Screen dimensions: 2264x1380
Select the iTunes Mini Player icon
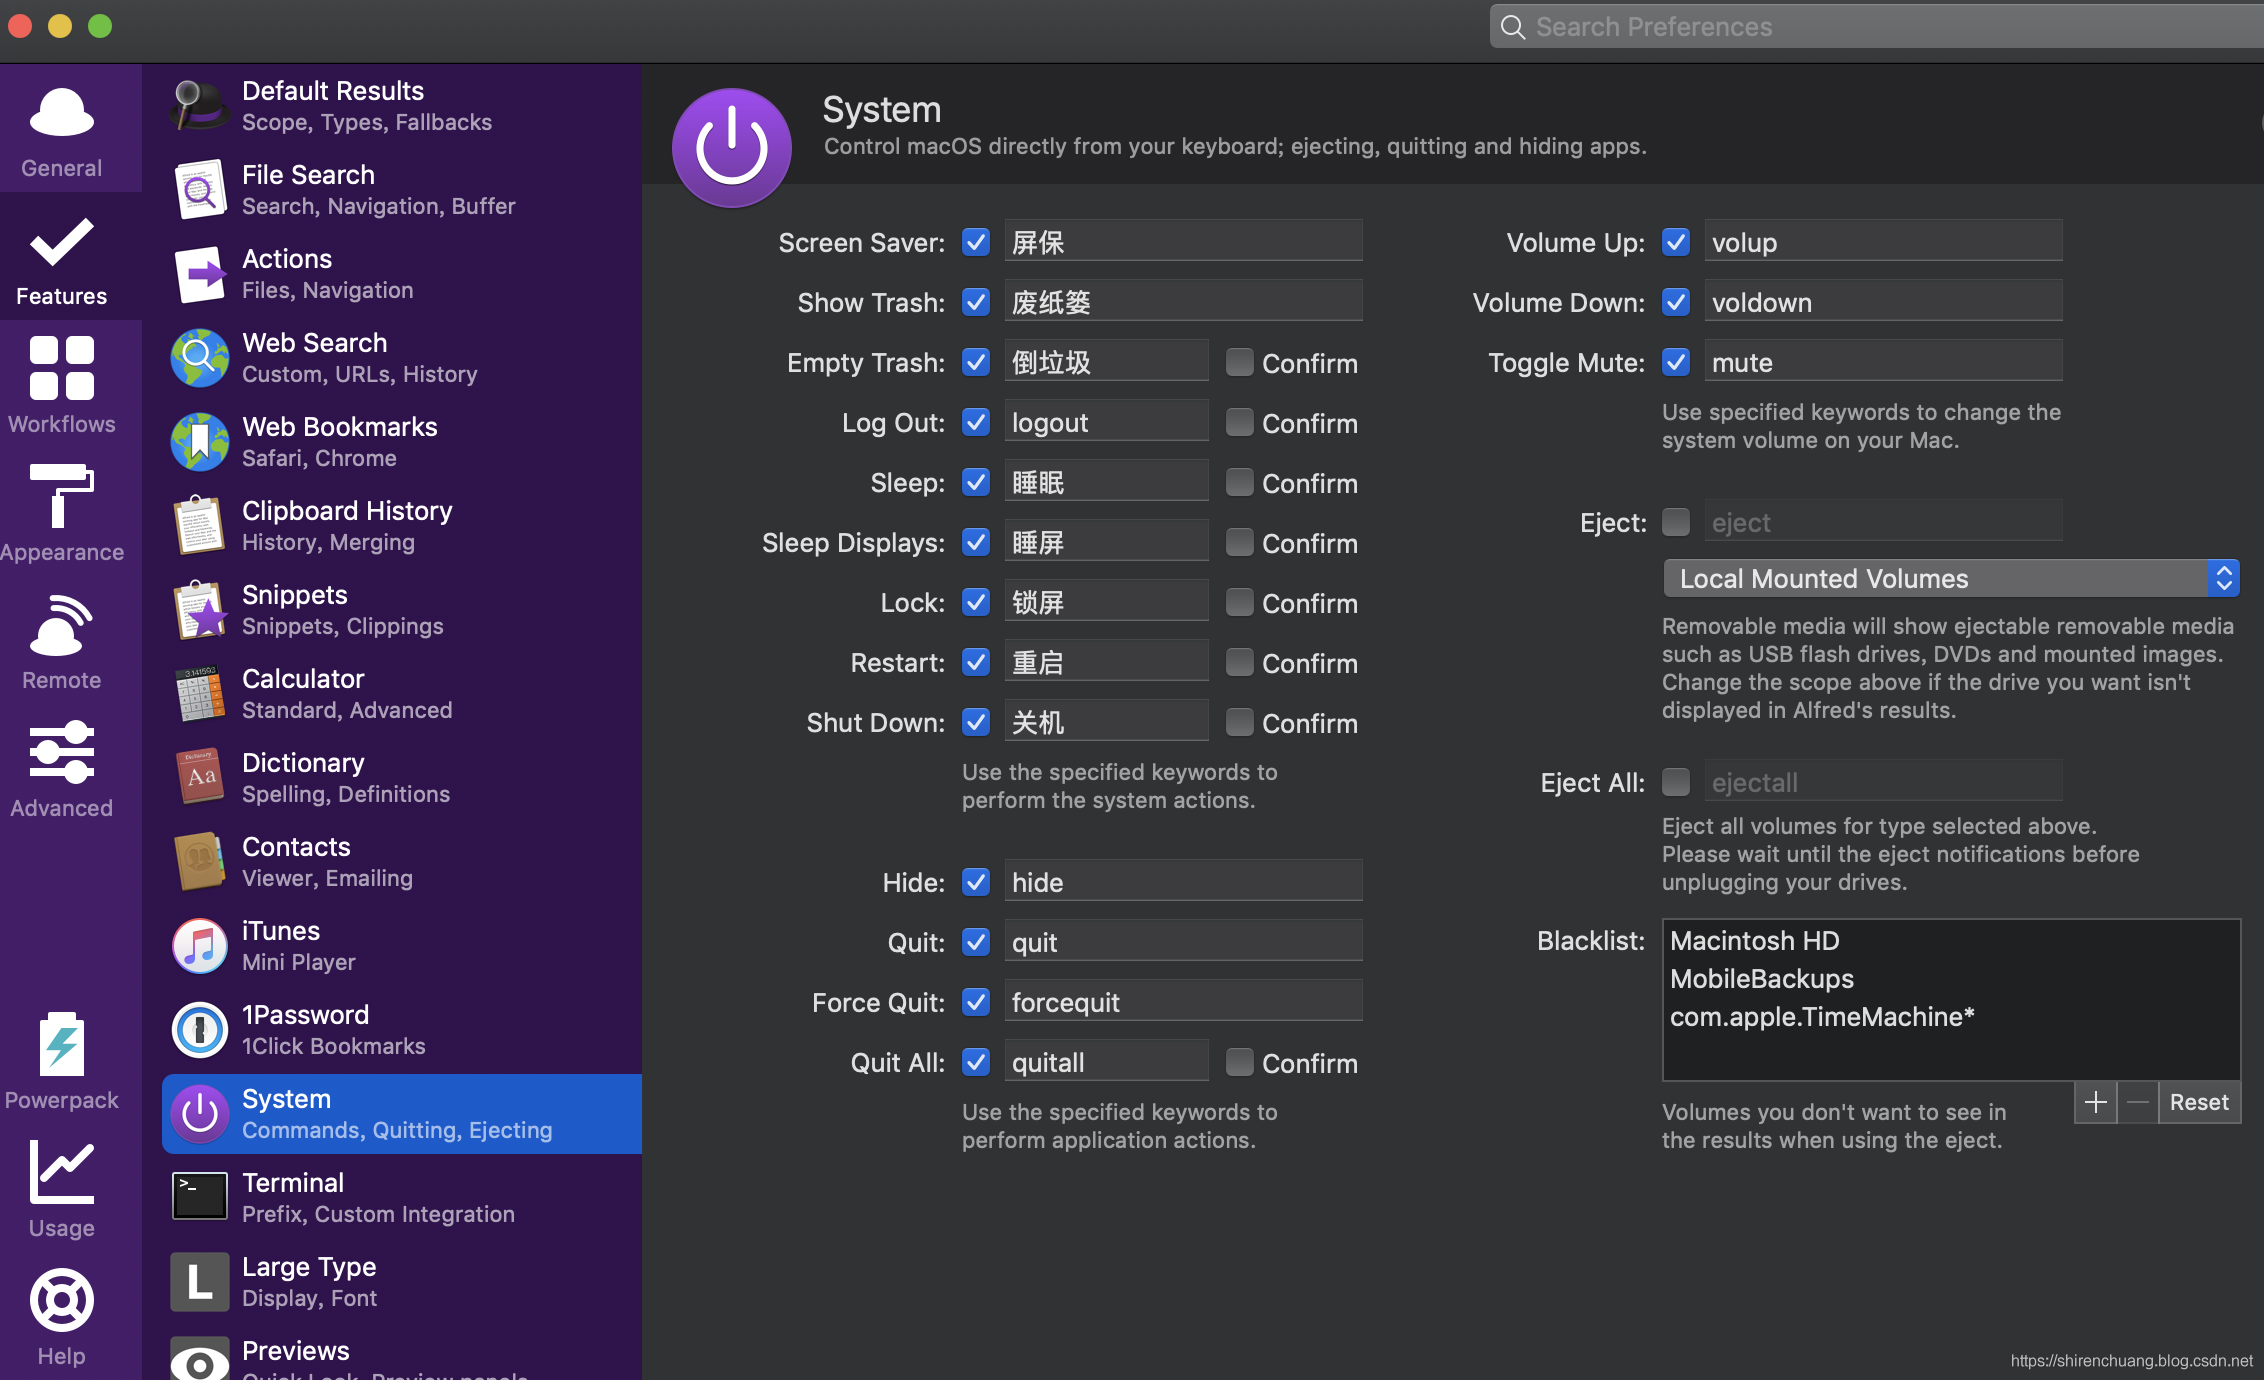click(200, 946)
